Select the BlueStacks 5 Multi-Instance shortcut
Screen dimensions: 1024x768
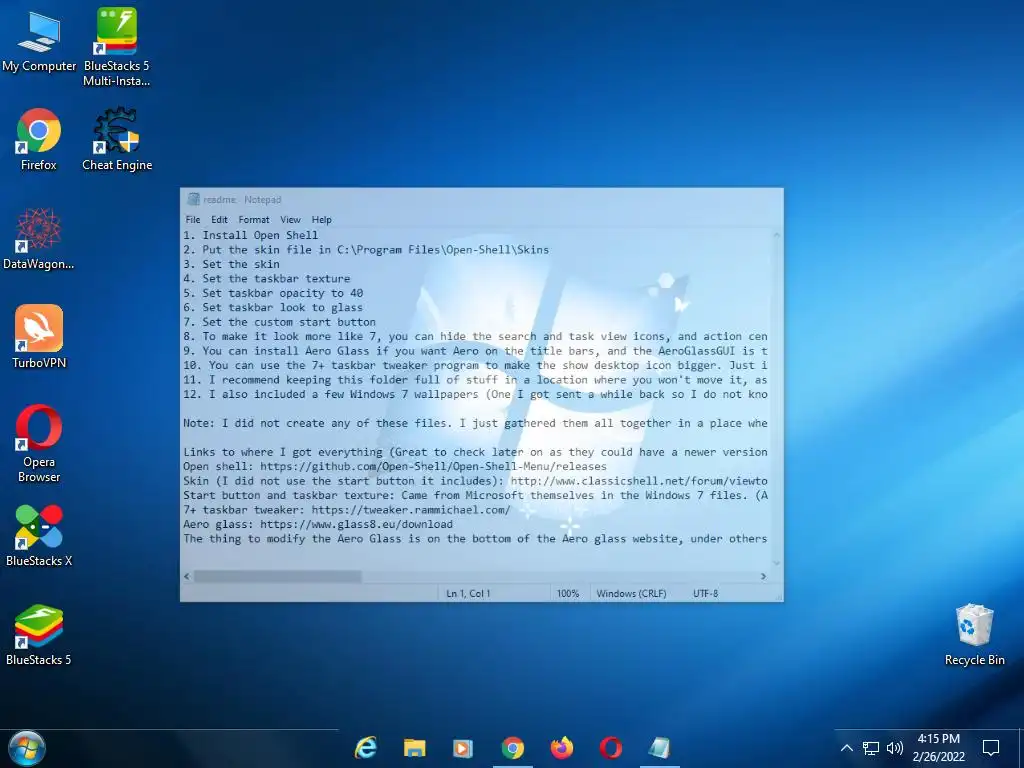coord(116,47)
